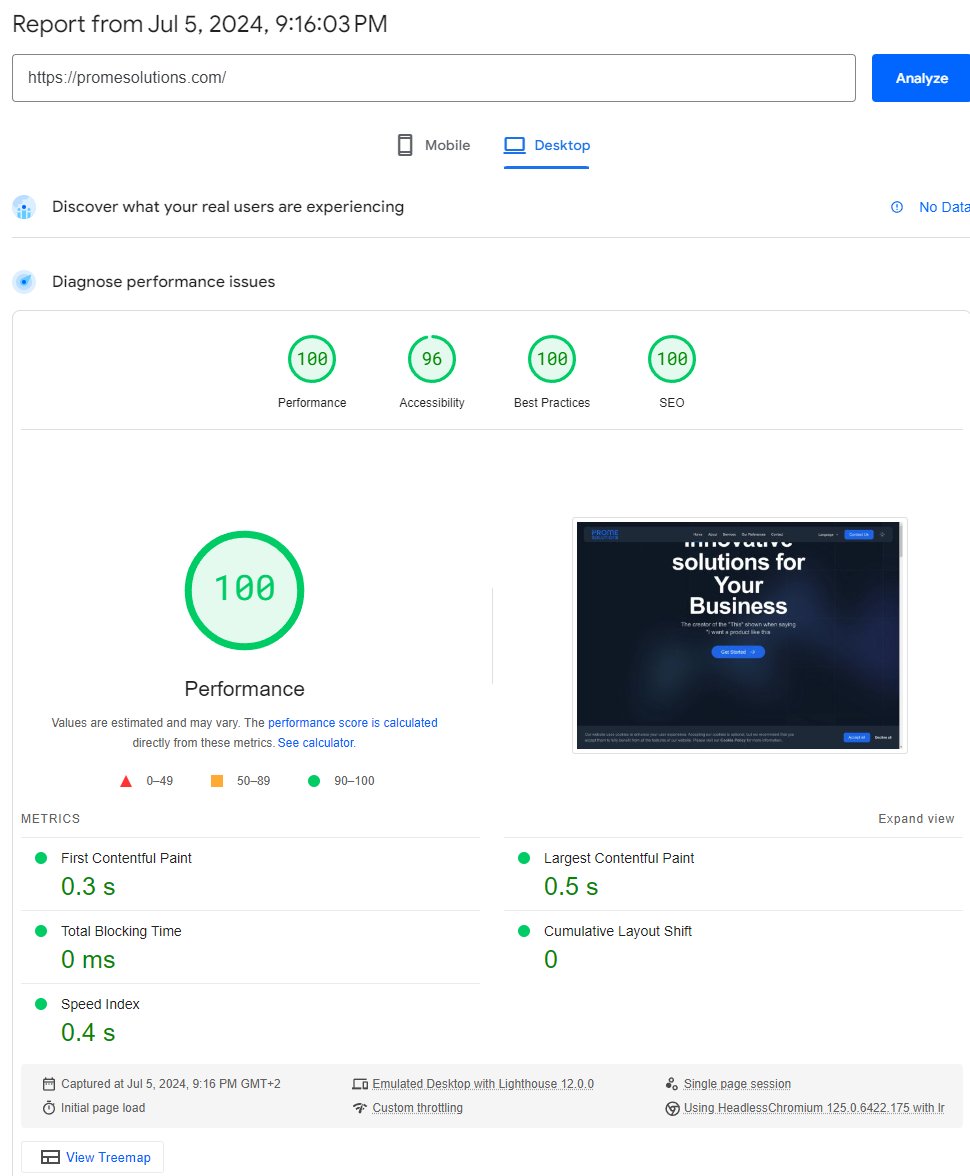The width and height of the screenshot is (970, 1176).
Task: Click the Speed Index metric label
Action: point(100,1004)
